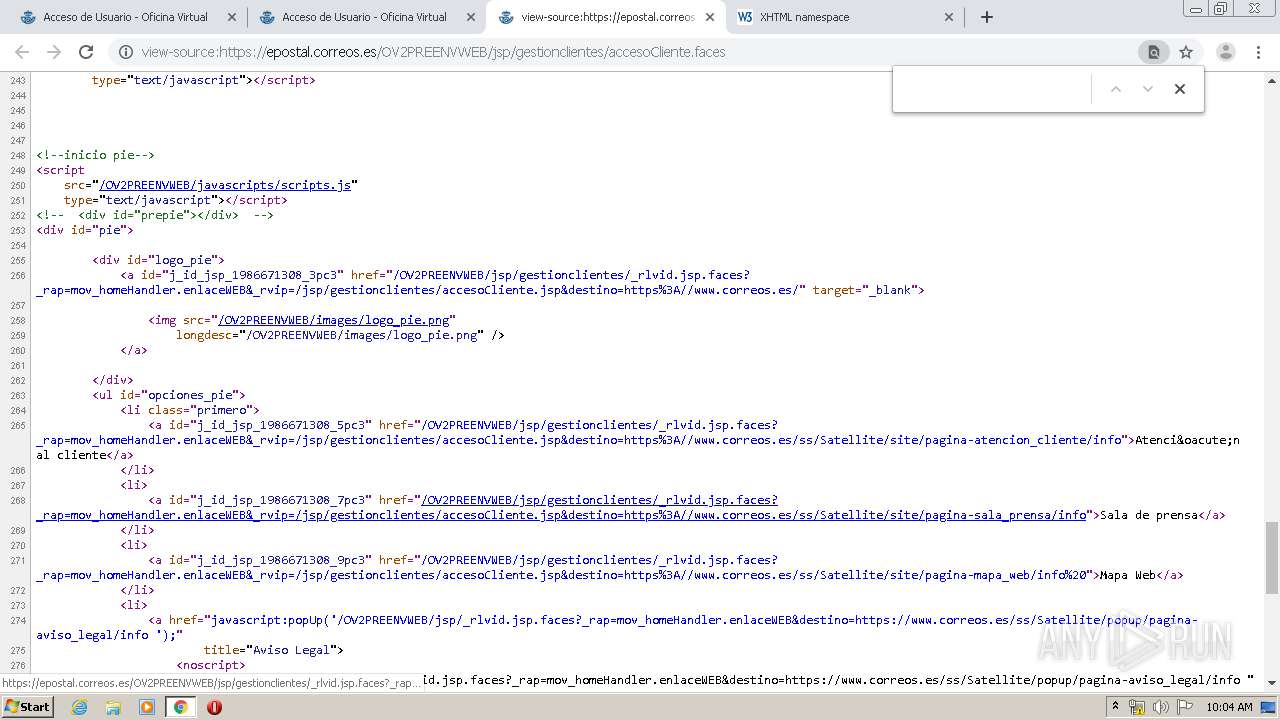Click the 10:04 AM clock
This screenshot has width=1280, height=720.
click(x=1229, y=707)
